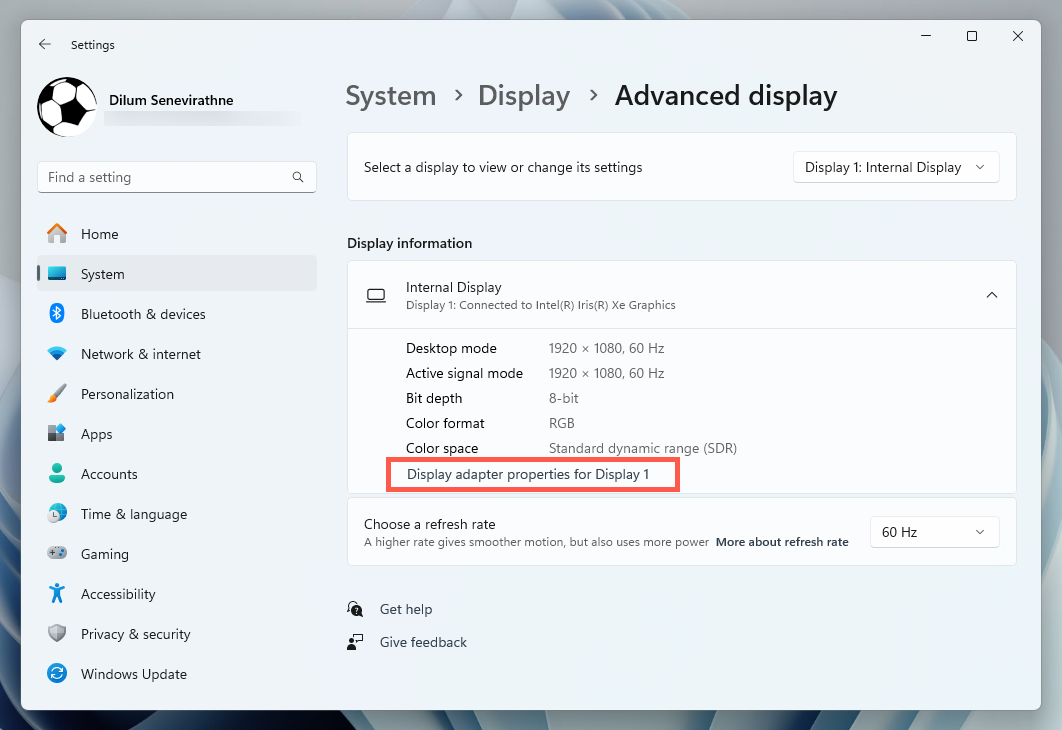The height and width of the screenshot is (730, 1062).
Task: Open Network & internet via Wi-Fi icon
Action: click(57, 354)
